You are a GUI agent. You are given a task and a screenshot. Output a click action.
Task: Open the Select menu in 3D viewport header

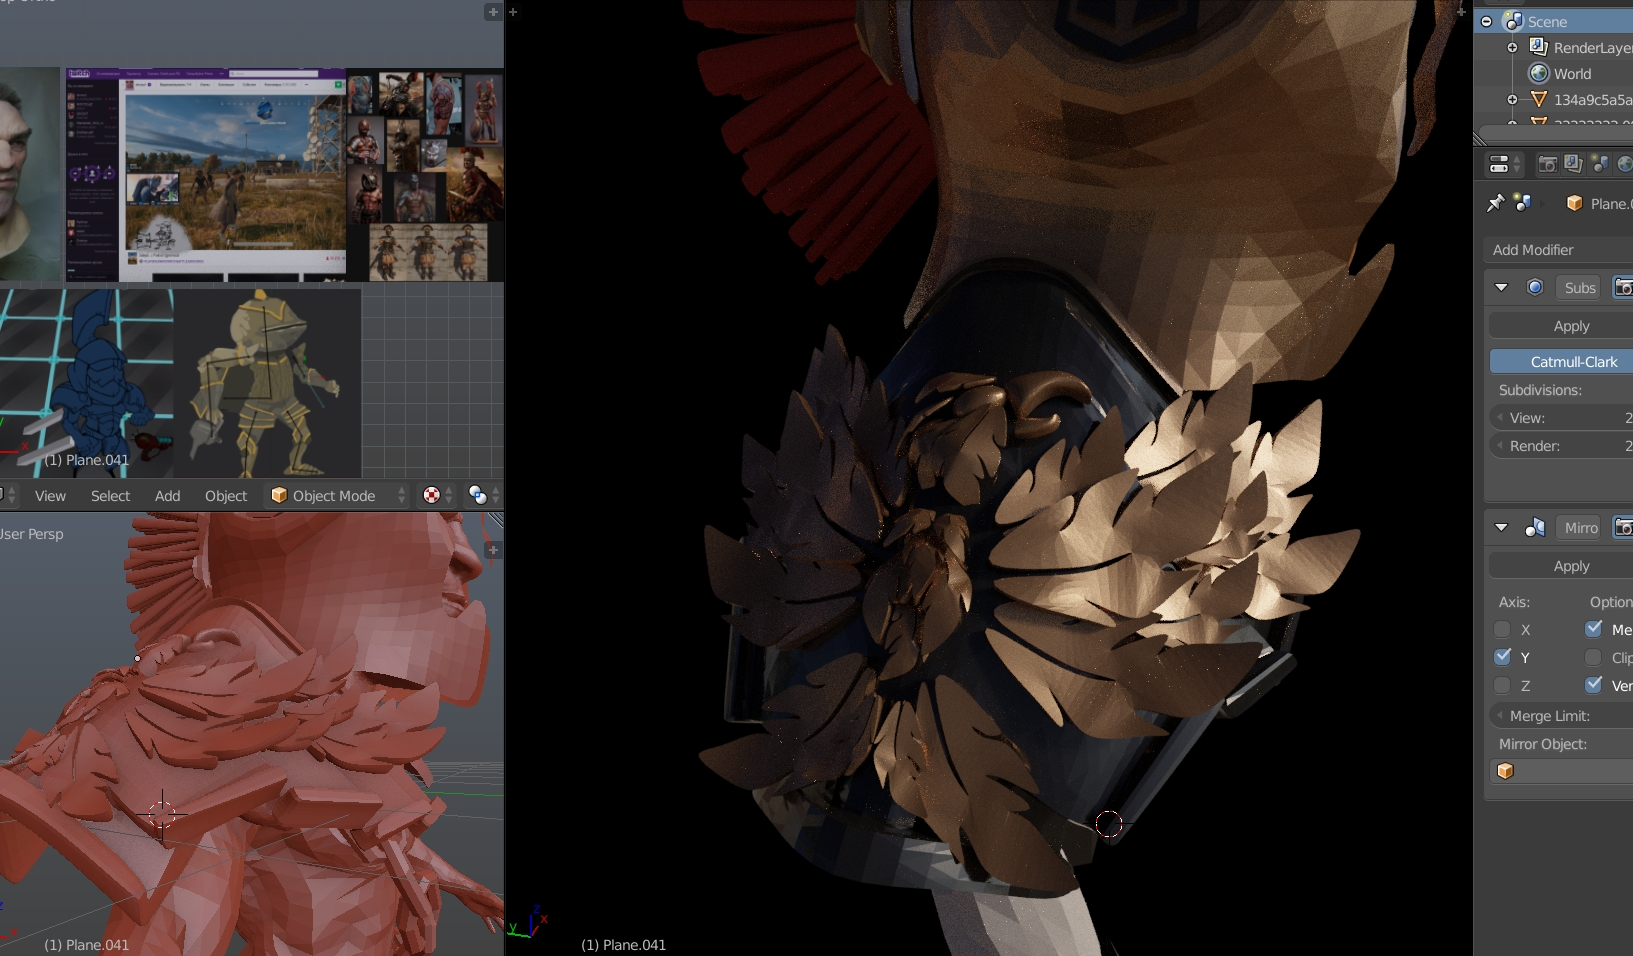point(110,495)
